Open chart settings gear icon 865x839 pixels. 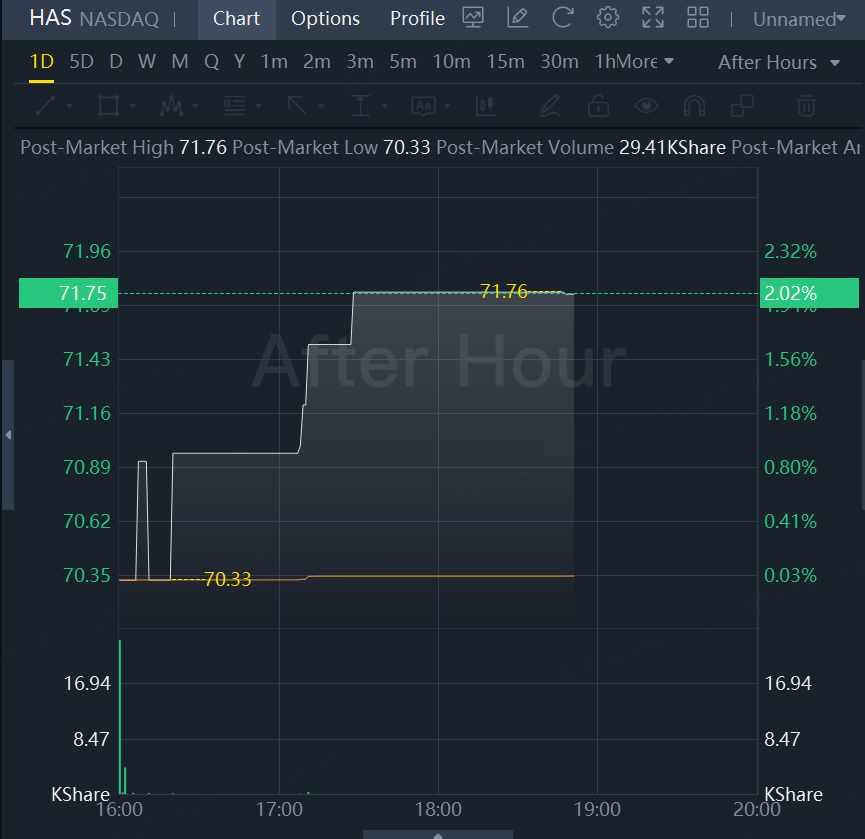coord(607,18)
